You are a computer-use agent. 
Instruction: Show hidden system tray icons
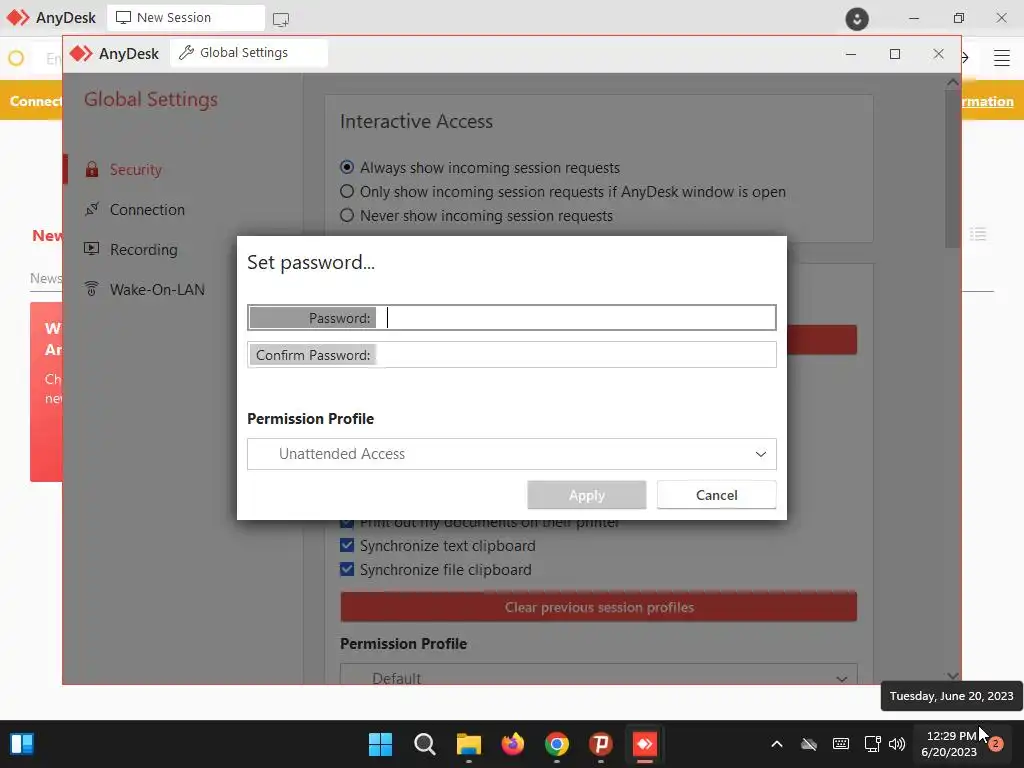776,744
